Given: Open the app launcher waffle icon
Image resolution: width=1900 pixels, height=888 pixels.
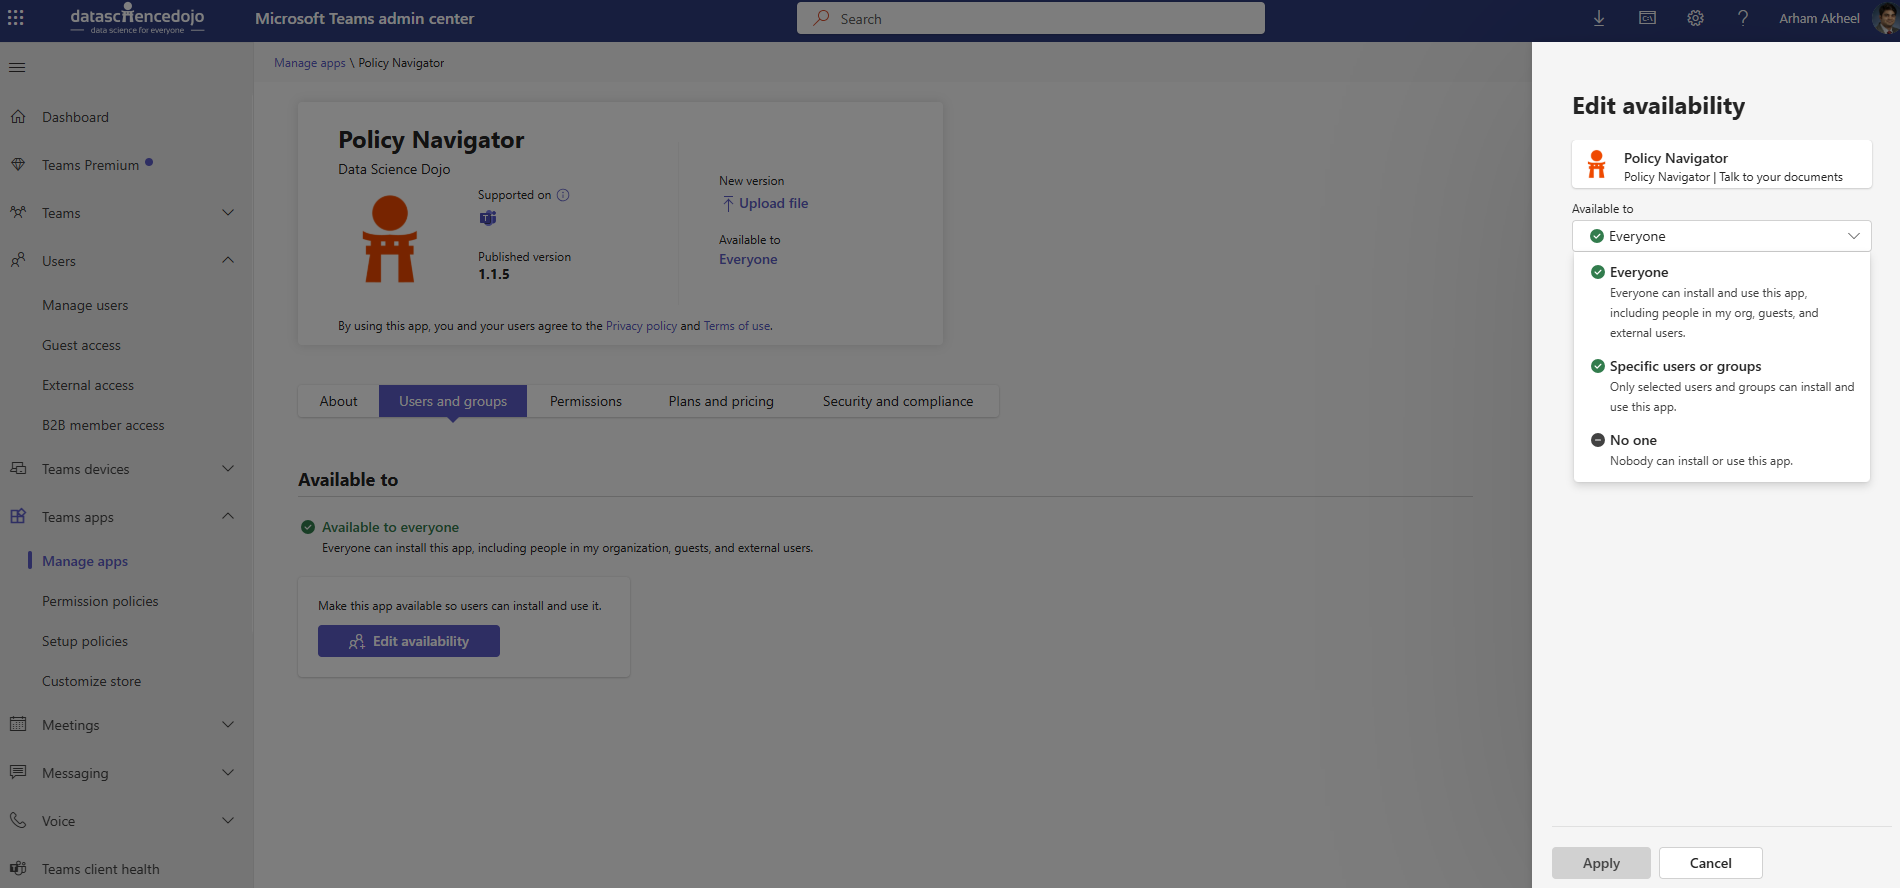Looking at the screenshot, I should coord(16,18).
